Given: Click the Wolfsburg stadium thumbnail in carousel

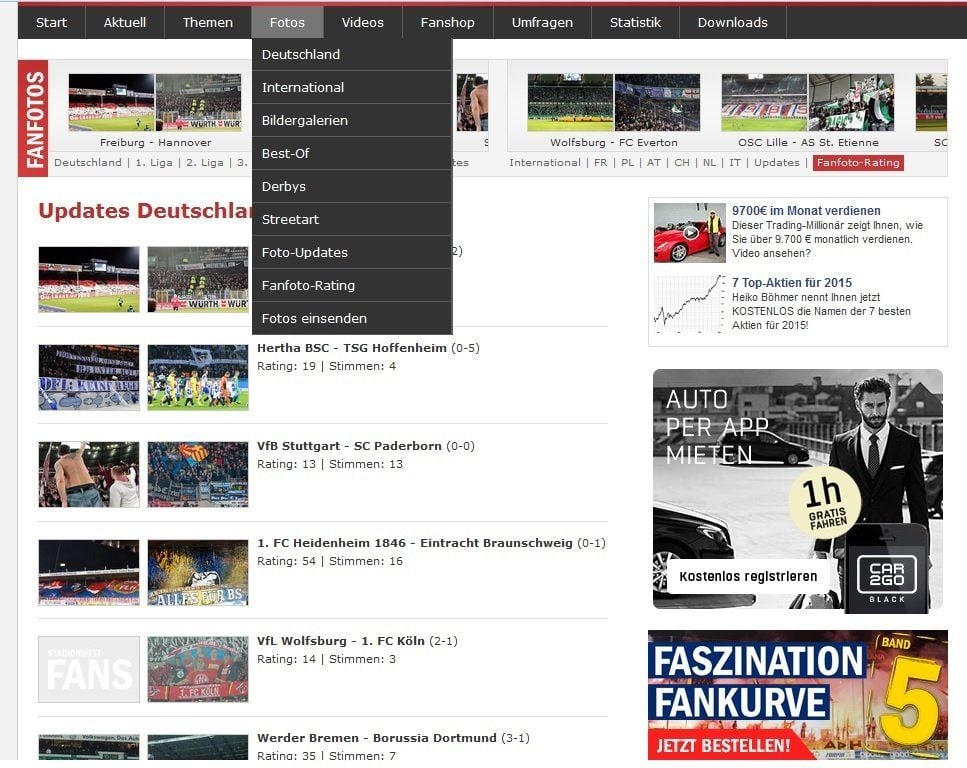Looking at the screenshot, I should [570, 102].
